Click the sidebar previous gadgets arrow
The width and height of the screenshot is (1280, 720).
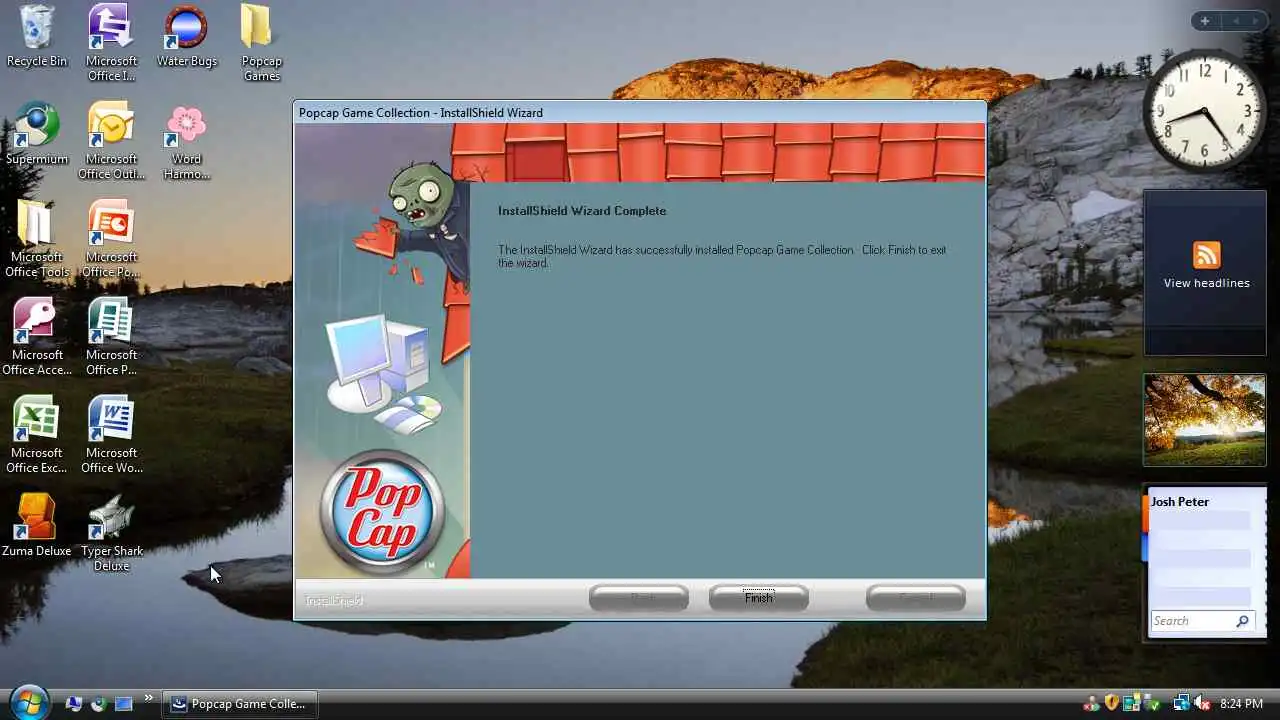1236,21
